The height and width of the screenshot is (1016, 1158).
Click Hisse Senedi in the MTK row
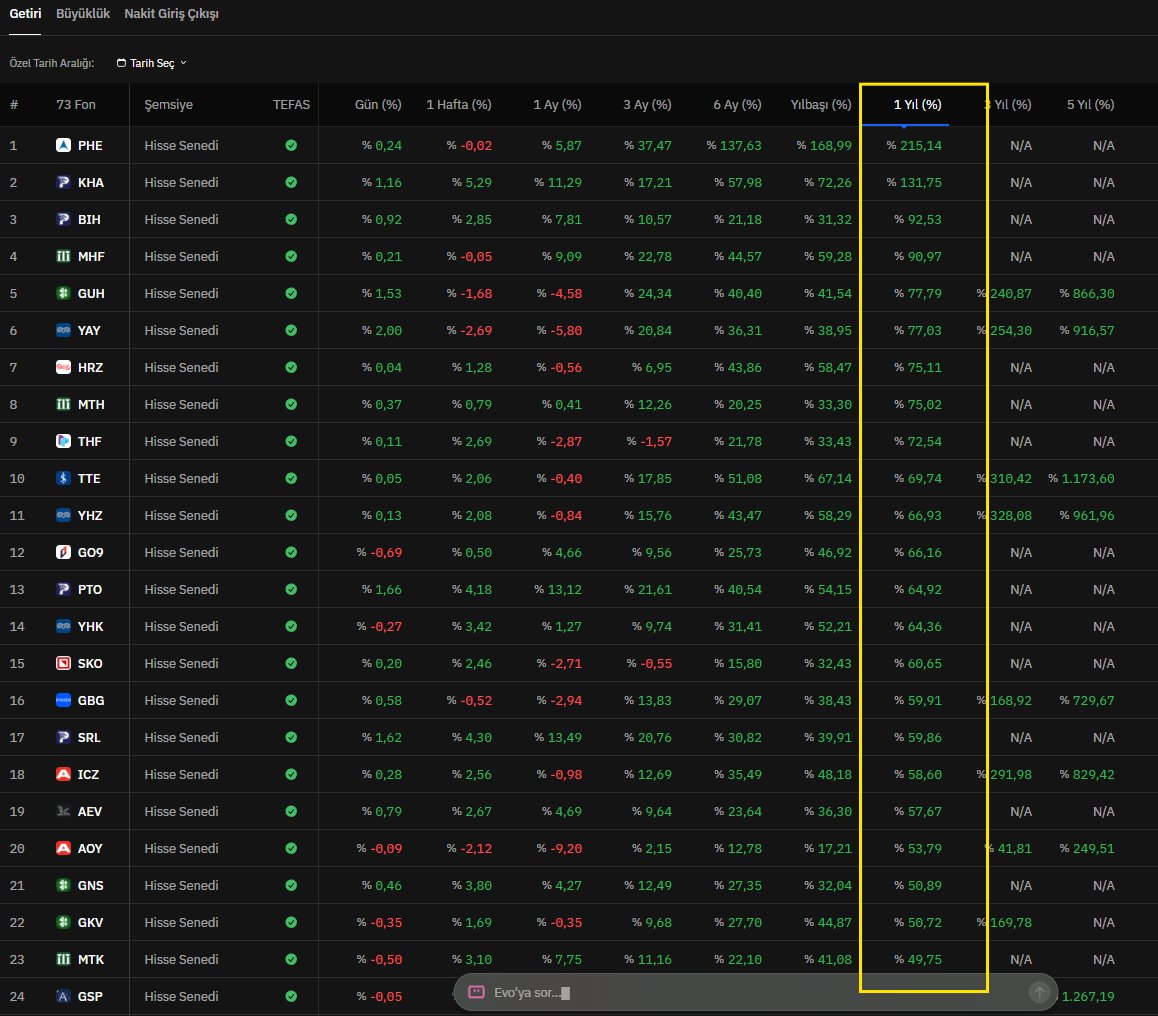[x=181, y=959]
